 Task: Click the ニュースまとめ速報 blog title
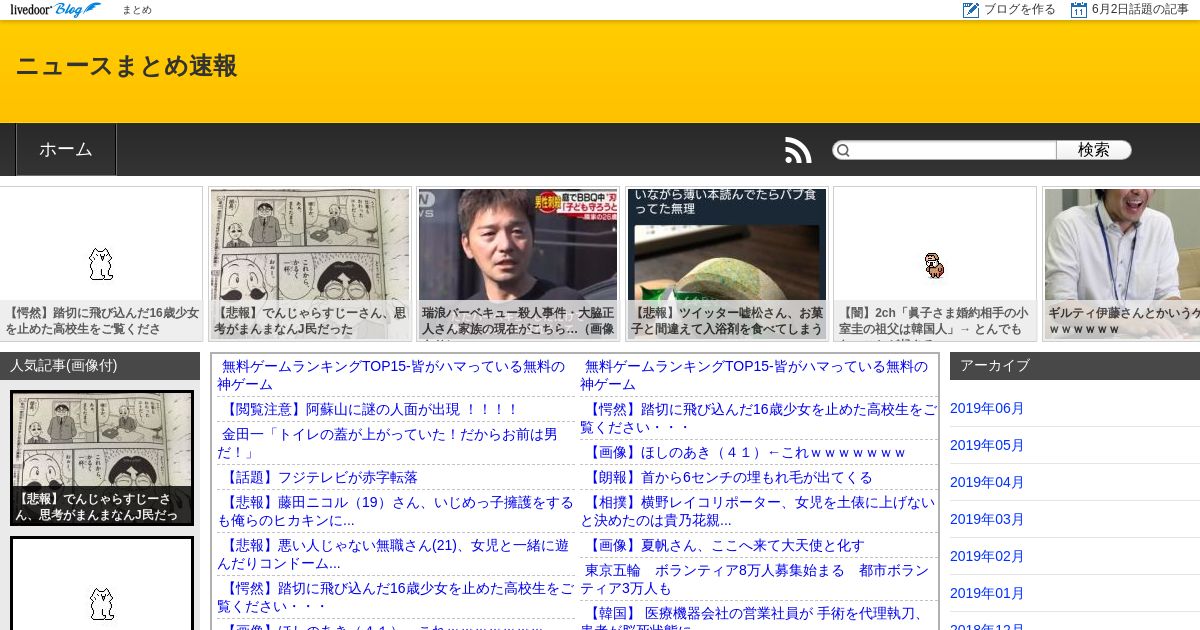click(127, 66)
